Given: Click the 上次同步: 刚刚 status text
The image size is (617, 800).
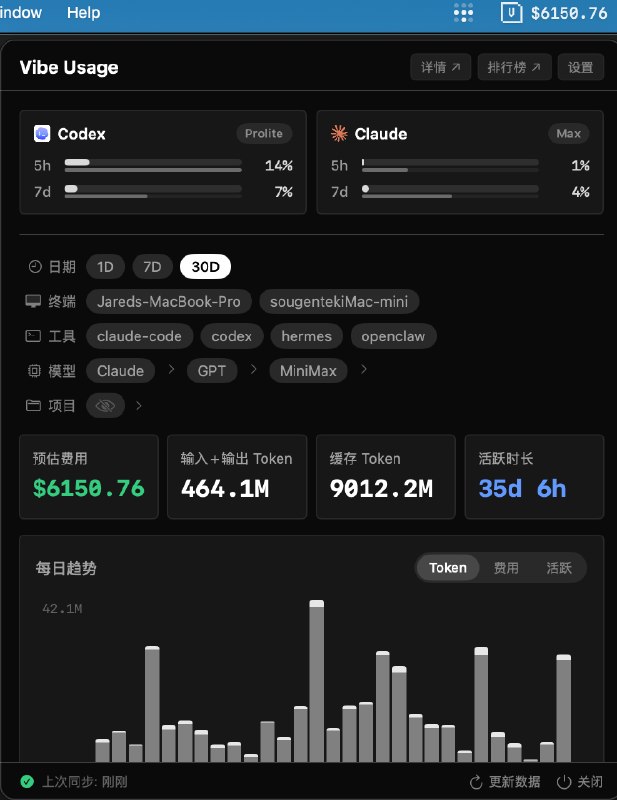Looking at the screenshot, I should click(x=85, y=782).
